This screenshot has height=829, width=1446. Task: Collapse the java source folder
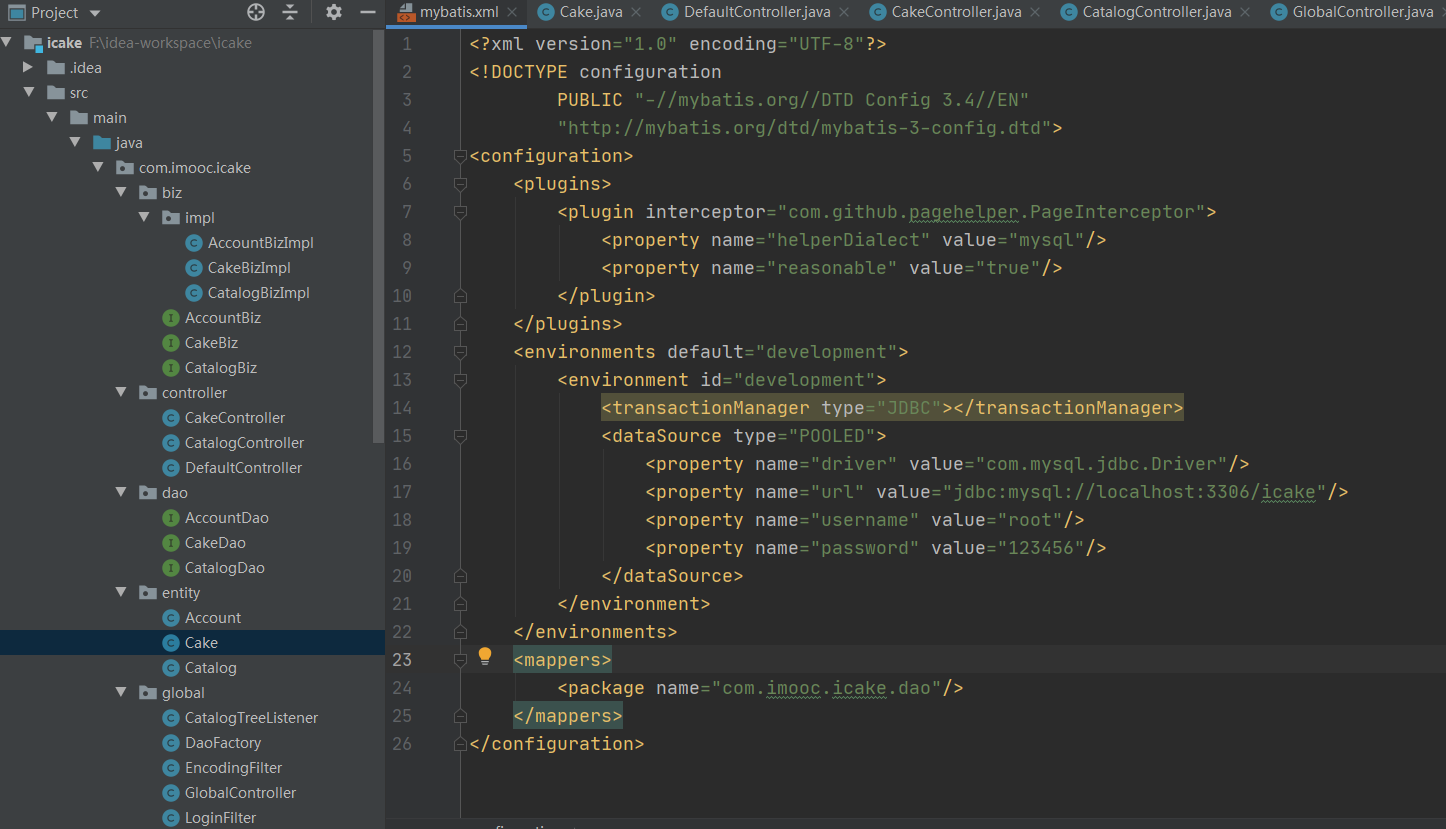(x=74, y=143)
